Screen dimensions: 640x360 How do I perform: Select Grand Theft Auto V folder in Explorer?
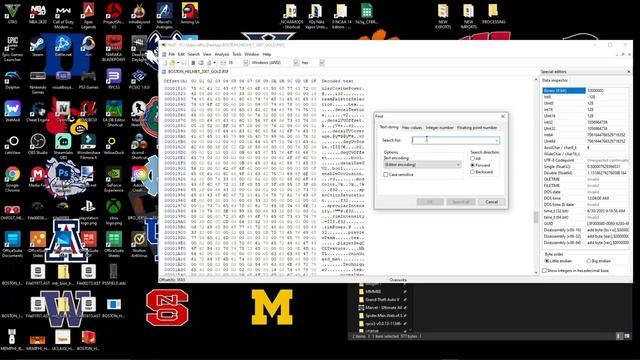[x=382, y=300]
